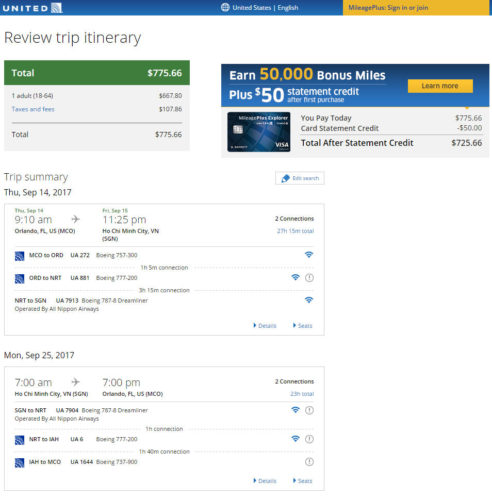Click info icon on IAH to MCO row

pyautogui.click(x=309, y=462)
